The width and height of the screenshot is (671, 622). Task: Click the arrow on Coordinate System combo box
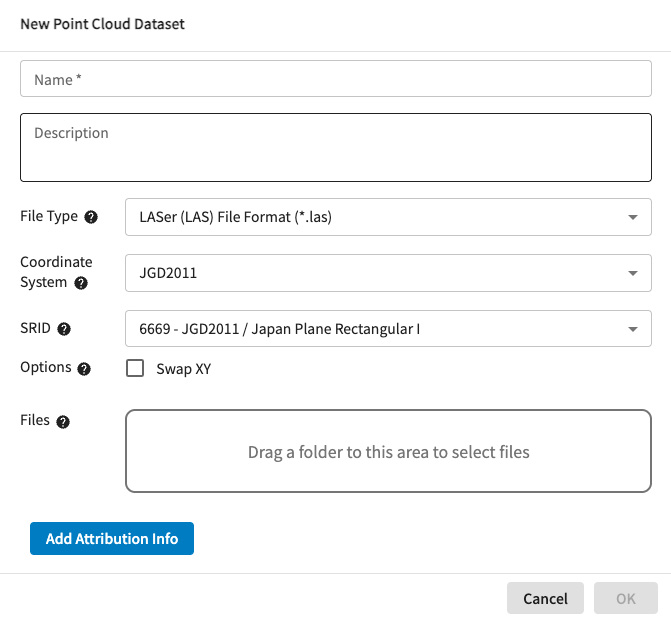pyautogui.click(x=632, y=272)
